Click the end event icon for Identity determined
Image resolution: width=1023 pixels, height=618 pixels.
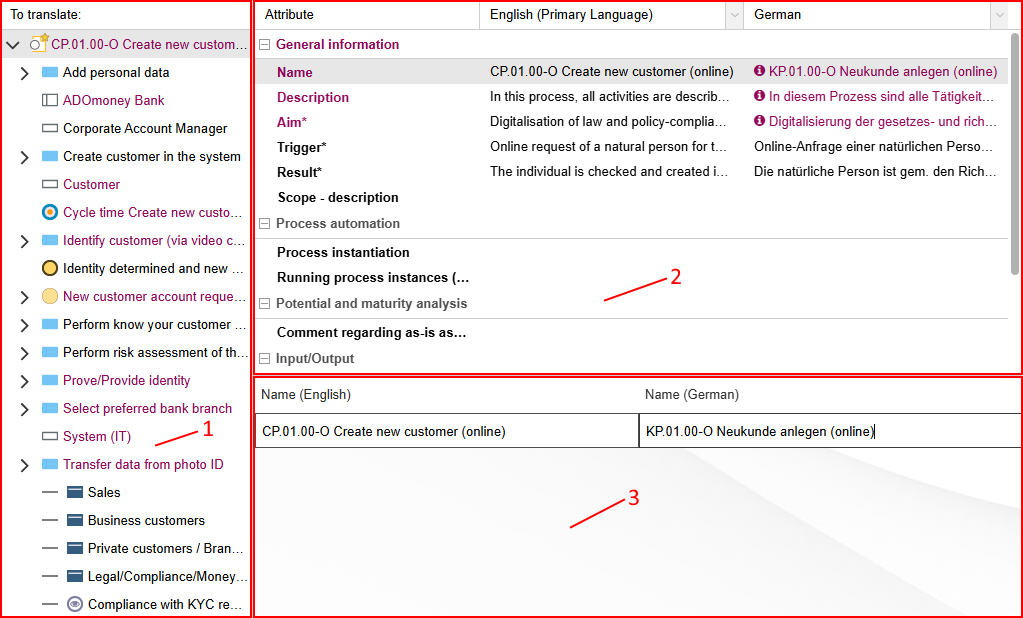tap(50, 268)
